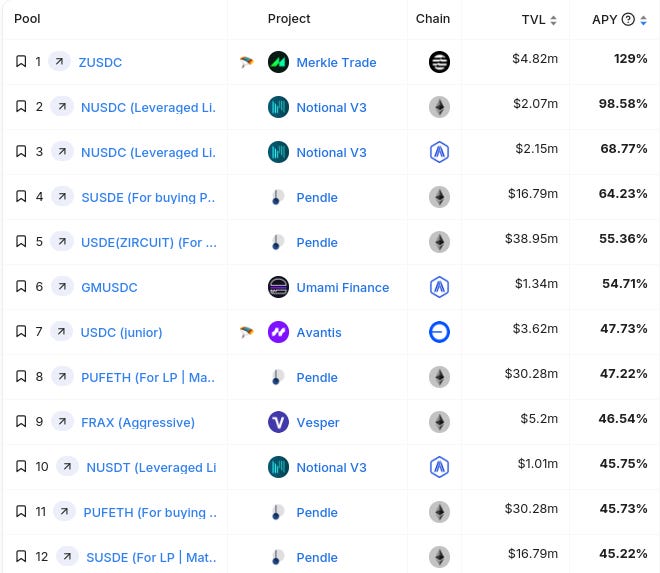Viewport: 660px width, 573px height.
Task: Click the $38.95m TVL value
Action: (x=531, y=239)
